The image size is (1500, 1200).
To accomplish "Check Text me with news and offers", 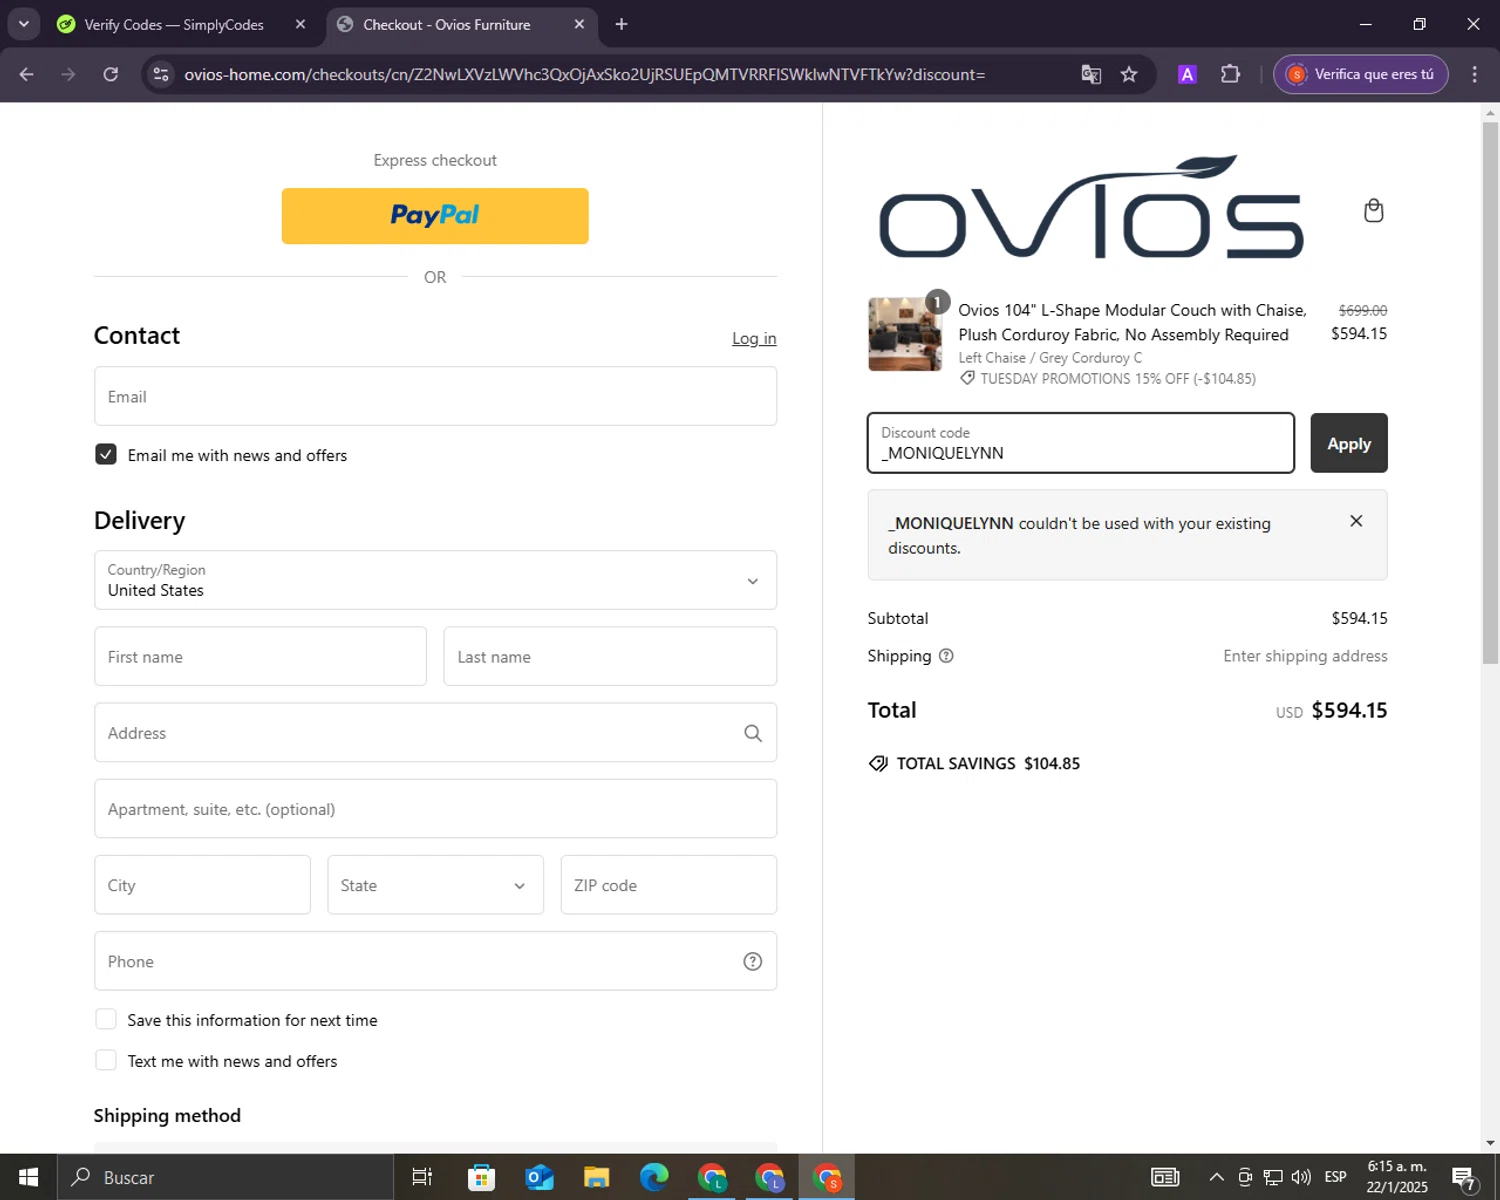I will point(106,1060).
